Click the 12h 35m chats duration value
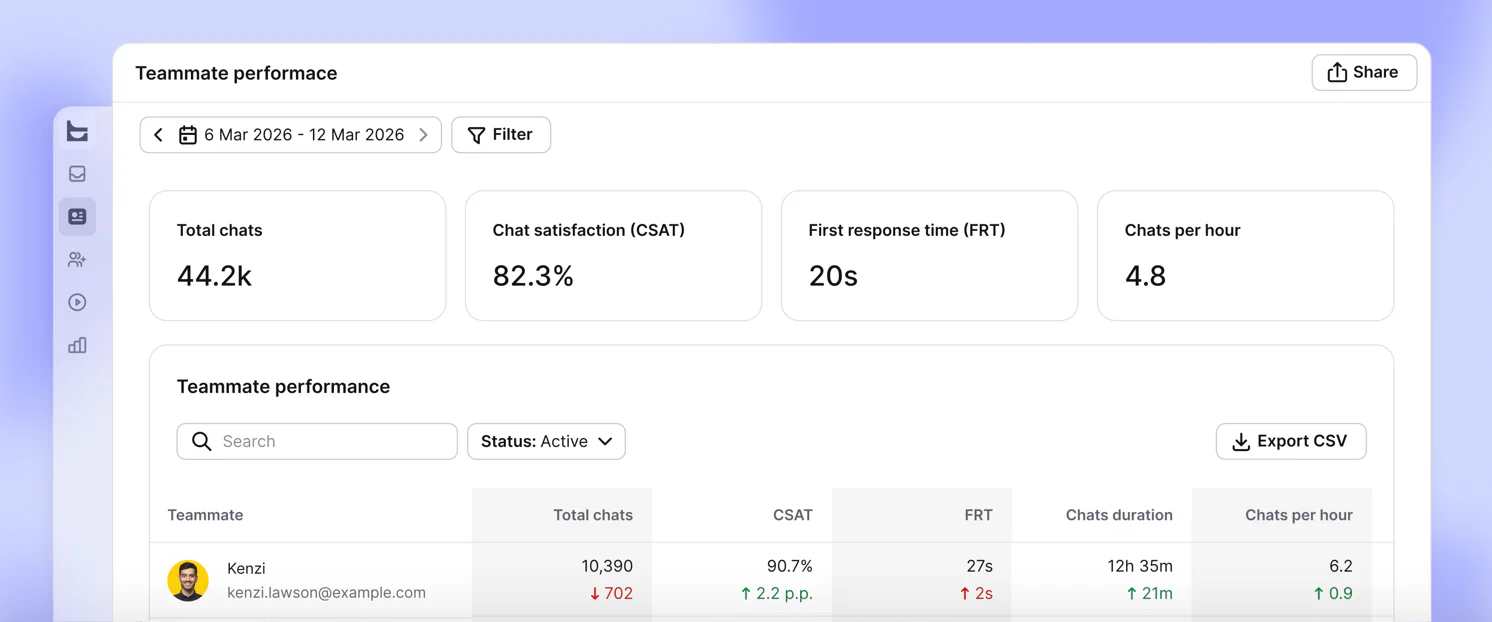The width and height of the screenshot is (1492, 622). [x=1139, y=567]
